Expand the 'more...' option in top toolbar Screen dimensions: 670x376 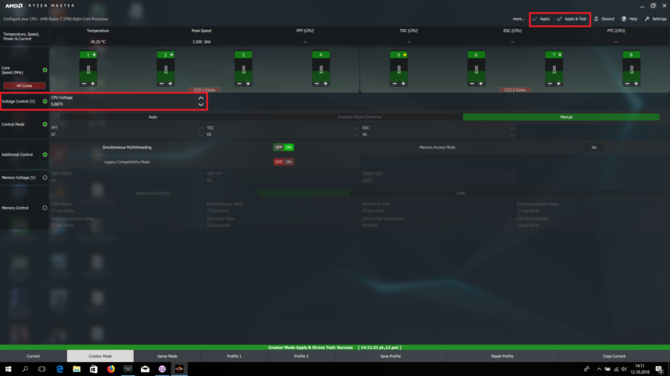[x=518, y=19]
